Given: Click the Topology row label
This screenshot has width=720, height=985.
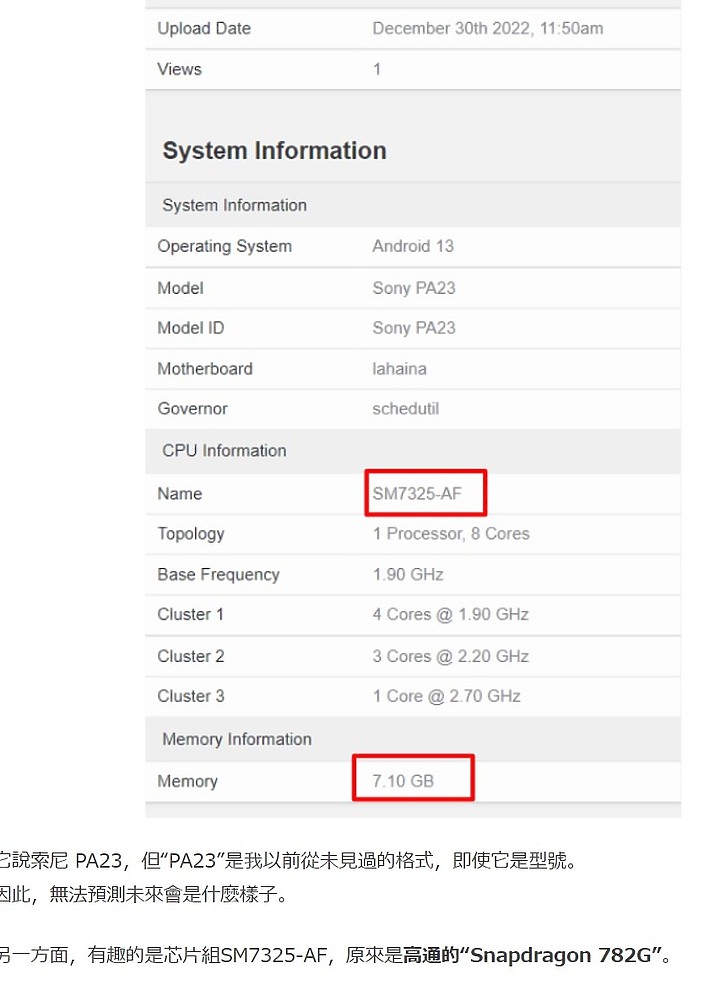Looking at the screenshot, I should click(191, 534).
